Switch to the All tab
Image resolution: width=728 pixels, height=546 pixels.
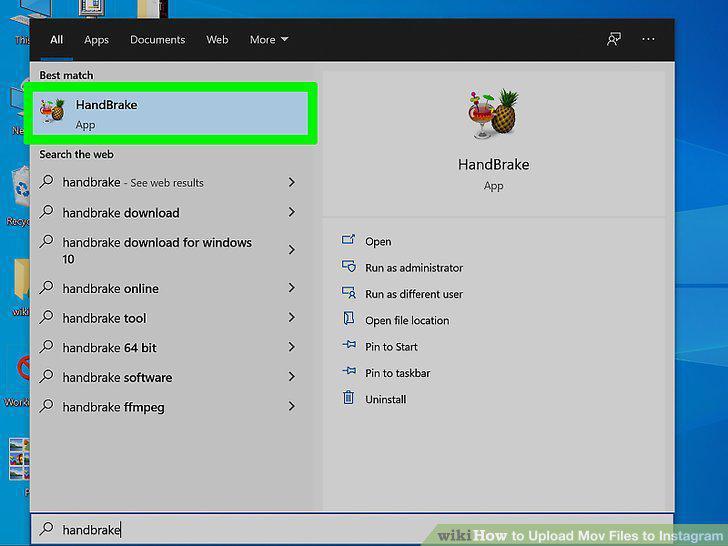coord(56,40)
